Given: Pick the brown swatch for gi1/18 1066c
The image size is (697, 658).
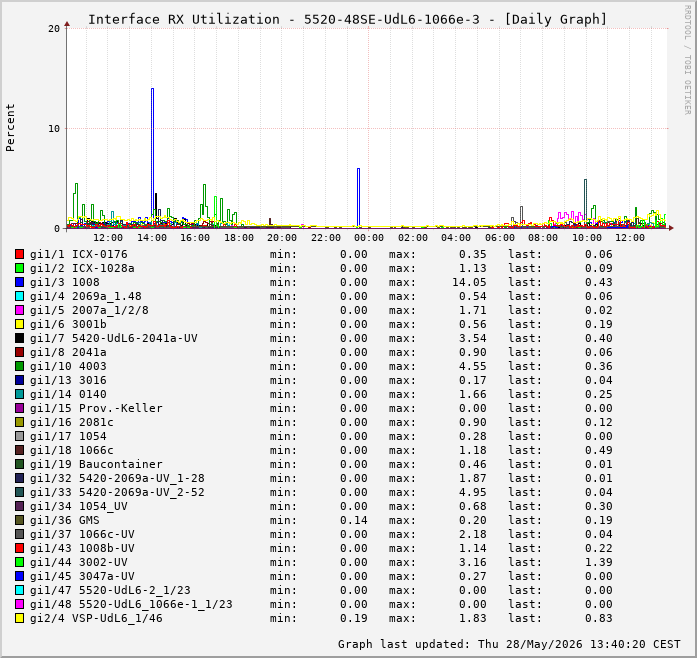Looking at the screenshot, I should pyautogui.click(x=19, y=450).
